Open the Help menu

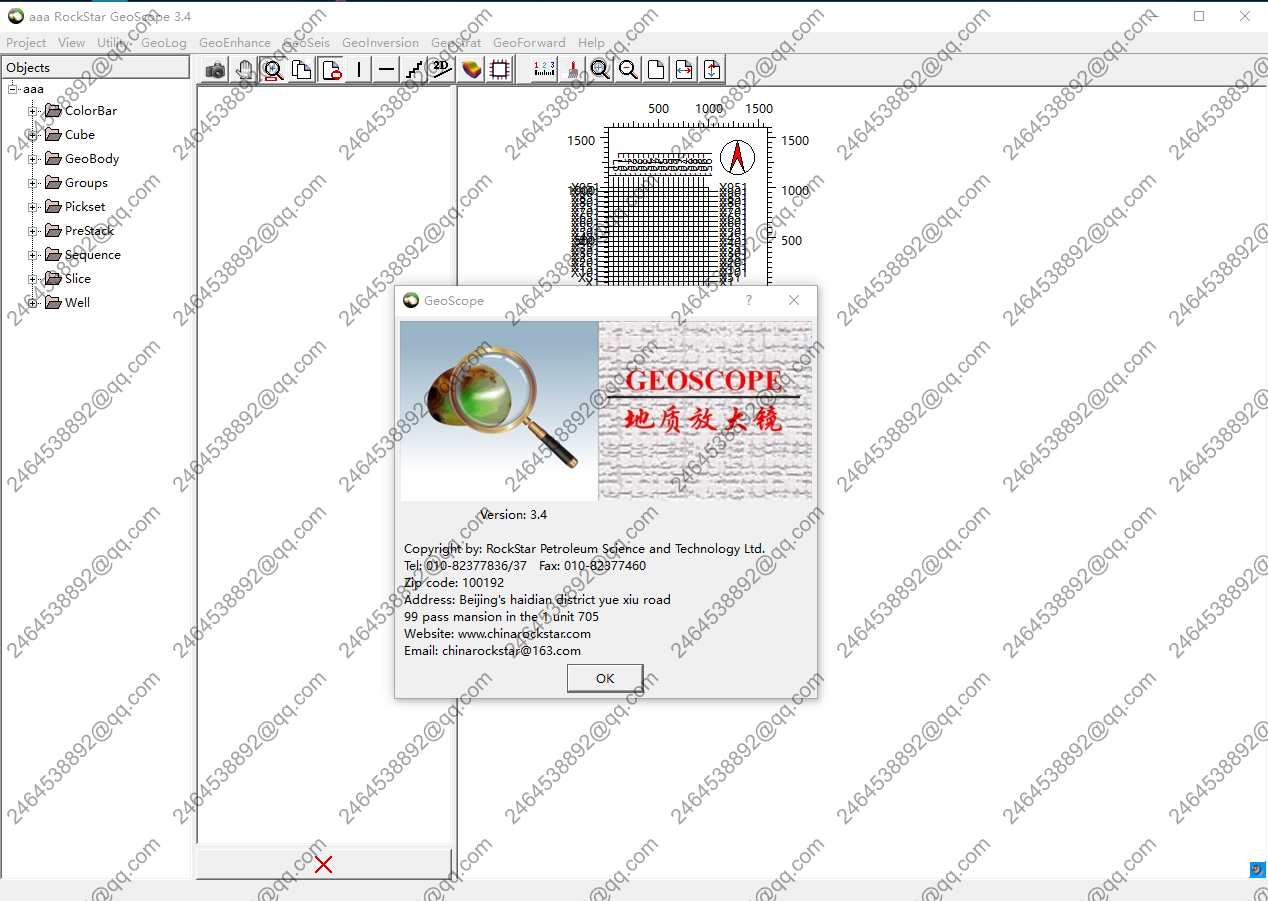591,42
